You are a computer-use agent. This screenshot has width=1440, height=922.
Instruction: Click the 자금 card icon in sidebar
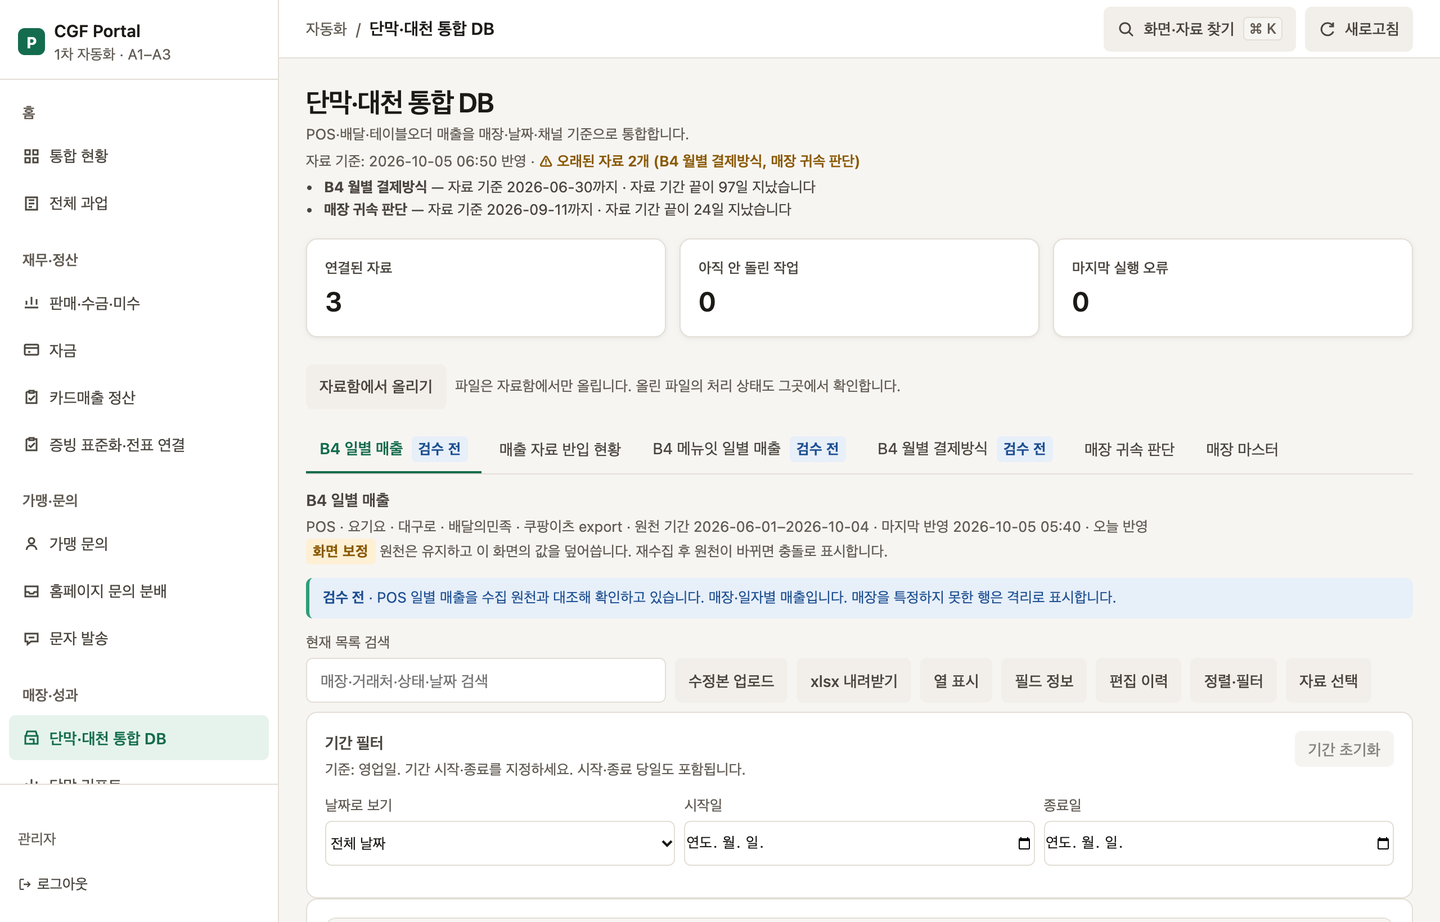point(31,350)
